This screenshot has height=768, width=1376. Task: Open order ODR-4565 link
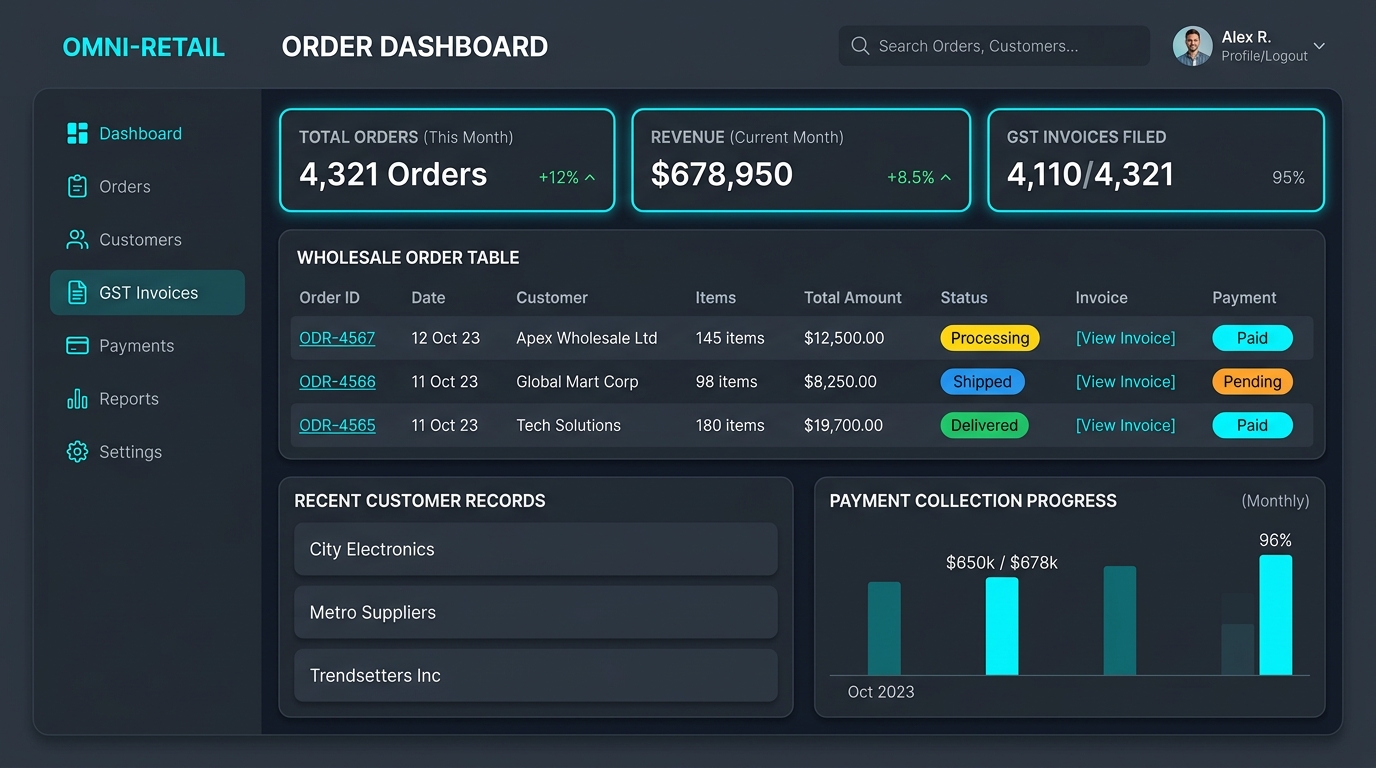(337, 425)
